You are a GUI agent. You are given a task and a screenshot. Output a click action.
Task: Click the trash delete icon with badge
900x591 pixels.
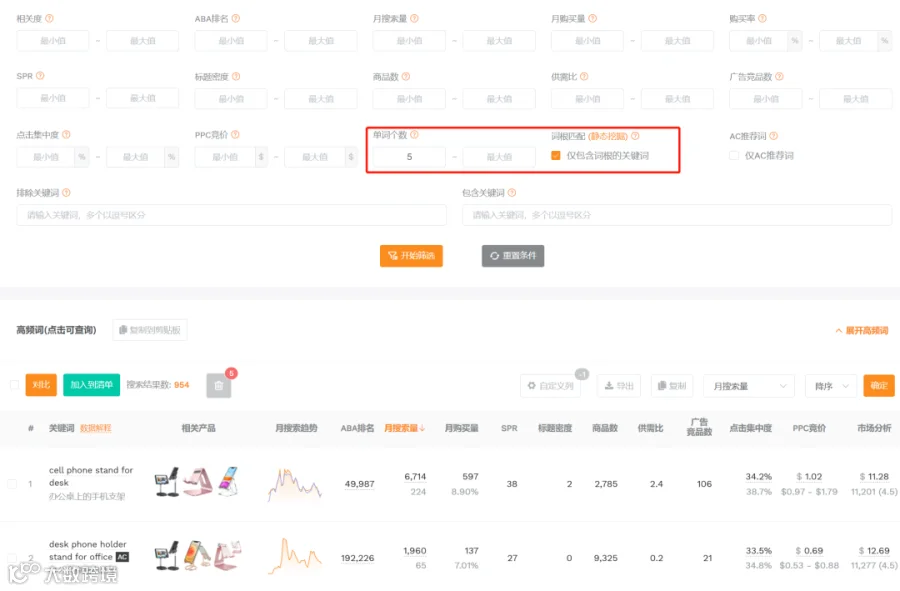(x=219, y=386)
